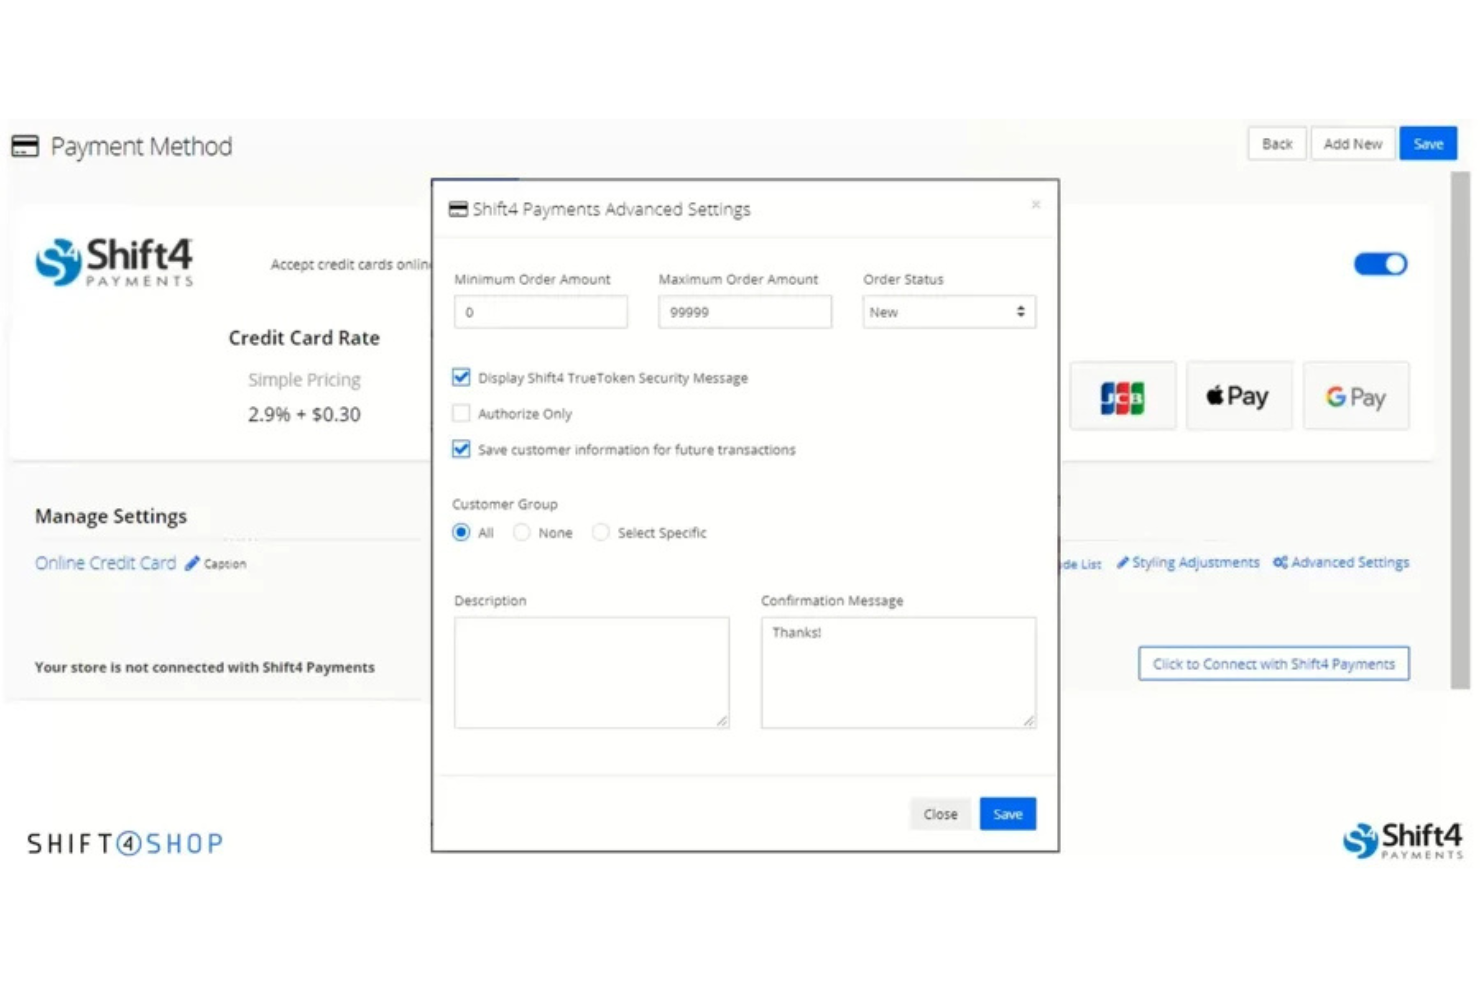Select the Google Pay payment icon
The image size is (1480, 987).
[x=1356, y=395]
